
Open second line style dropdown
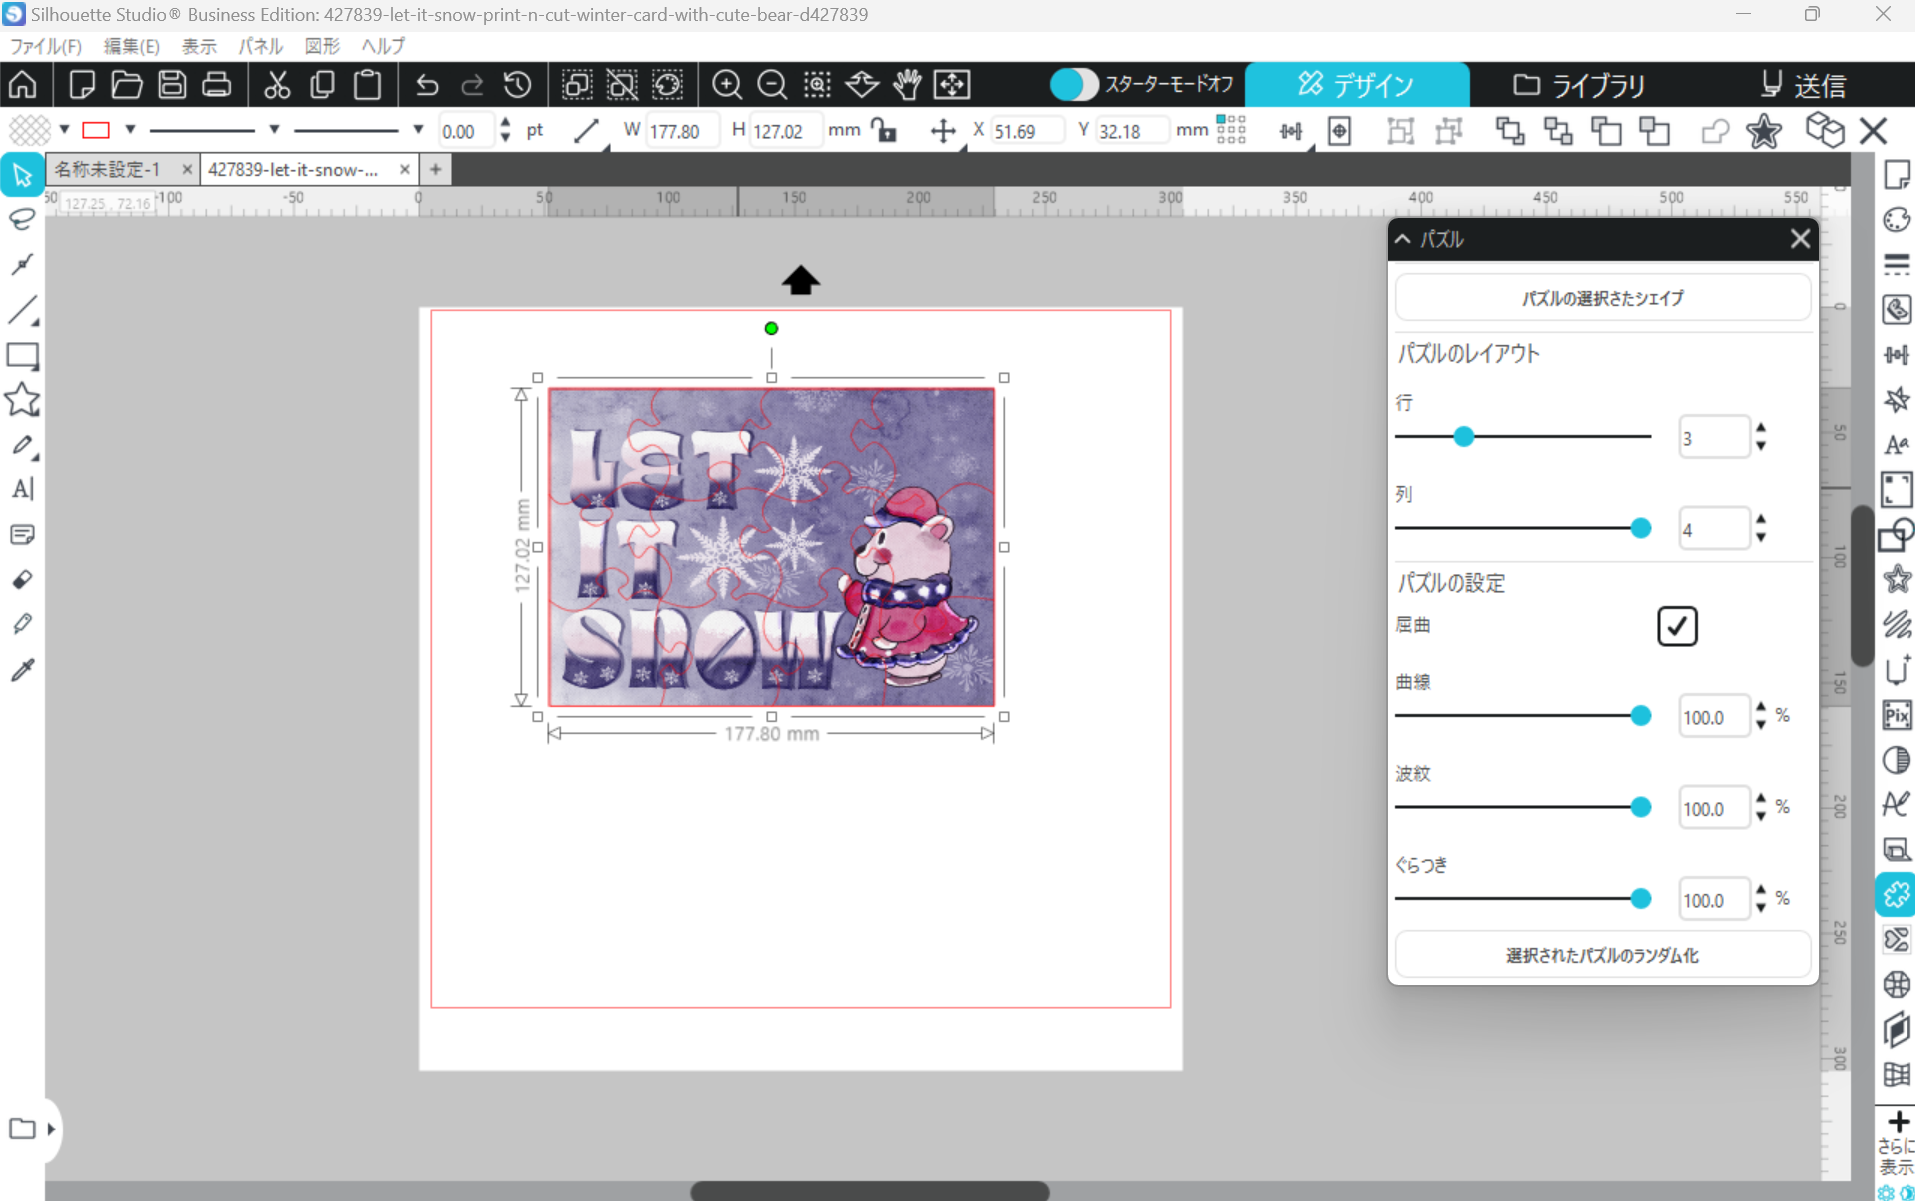(x=418, y=130)
